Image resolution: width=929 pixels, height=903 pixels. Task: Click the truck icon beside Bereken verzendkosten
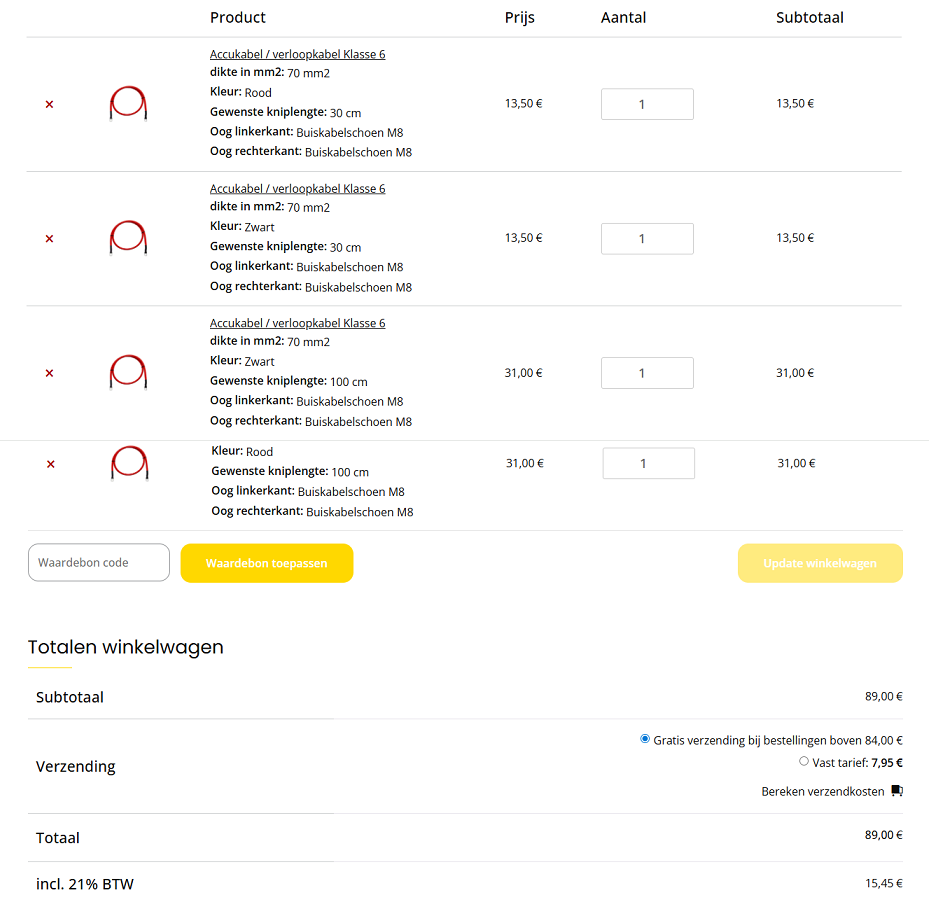pos(897,791)
